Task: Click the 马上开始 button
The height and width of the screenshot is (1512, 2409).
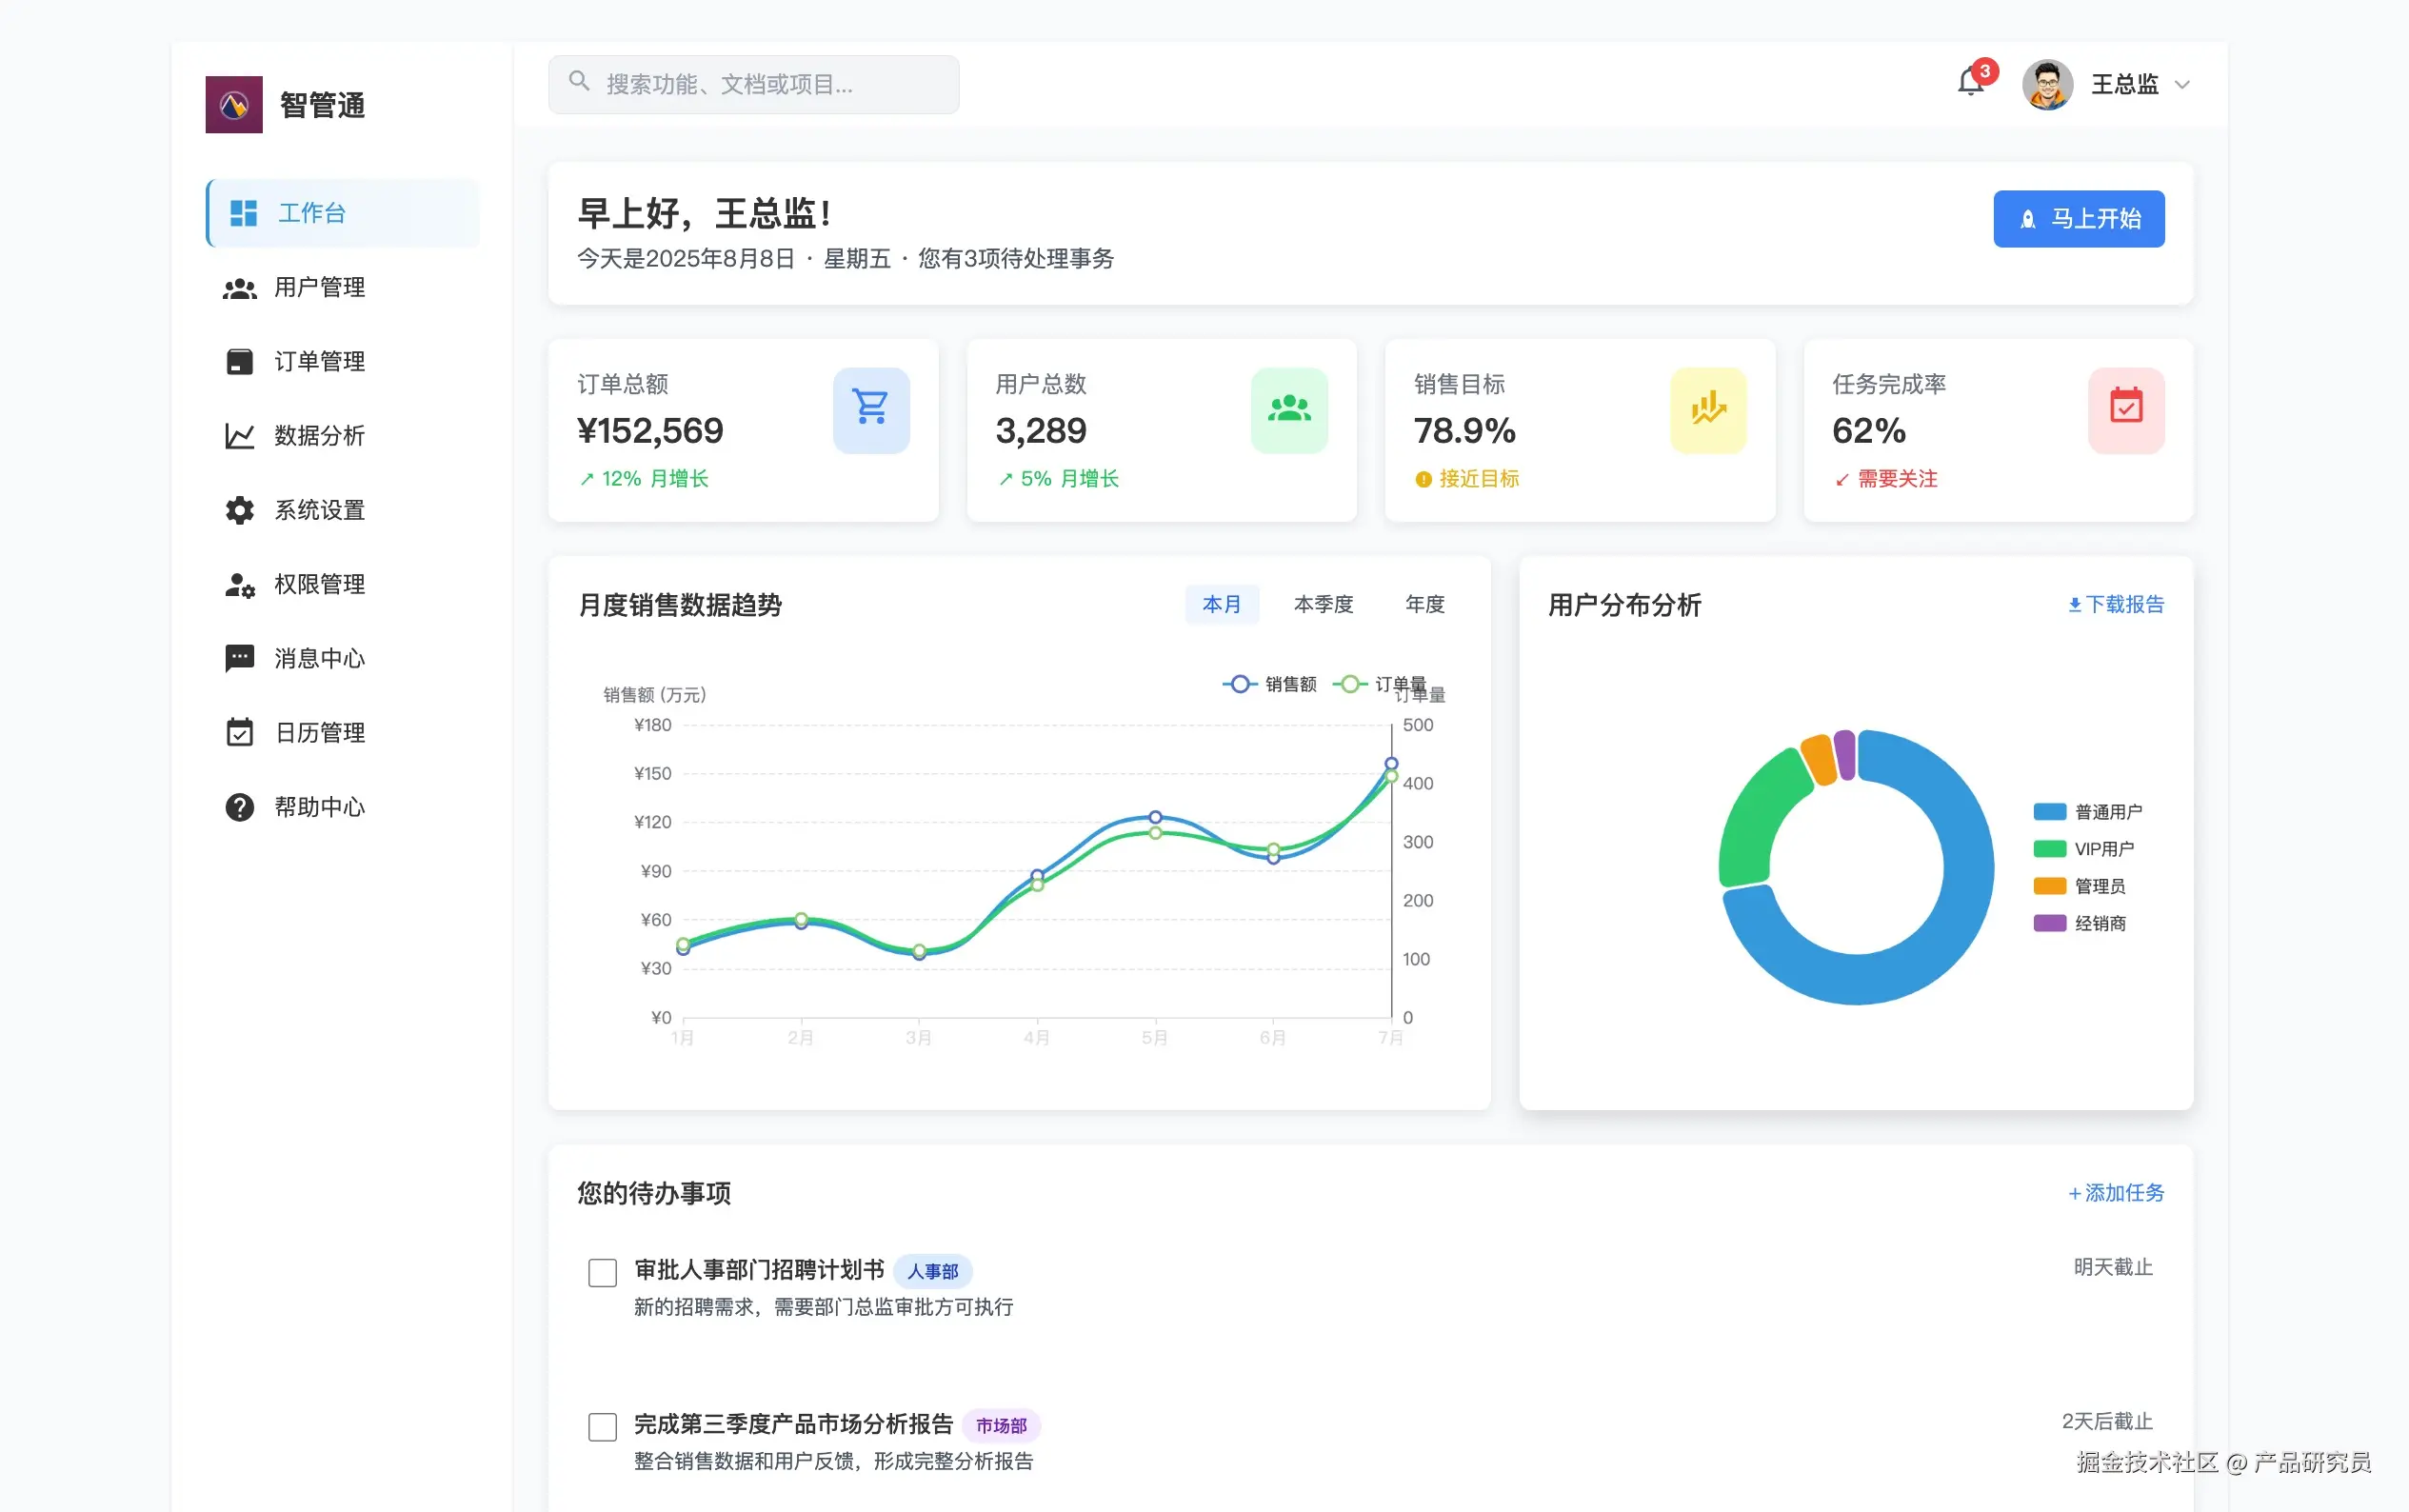Action: click(2078, 219)
